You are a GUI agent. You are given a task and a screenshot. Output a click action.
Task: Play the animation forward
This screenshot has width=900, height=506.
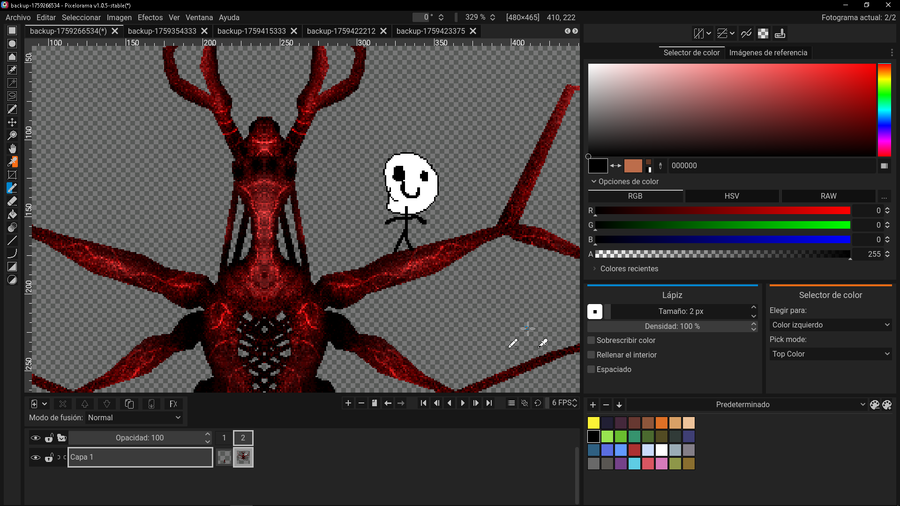(463, 403)
